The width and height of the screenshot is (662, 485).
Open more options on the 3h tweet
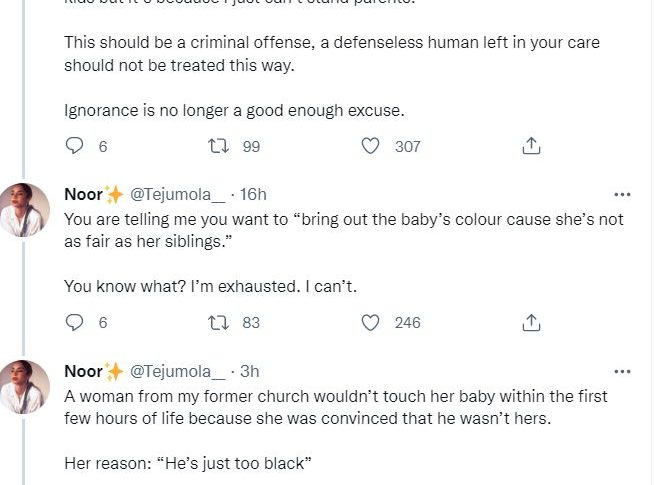point(622,371)
